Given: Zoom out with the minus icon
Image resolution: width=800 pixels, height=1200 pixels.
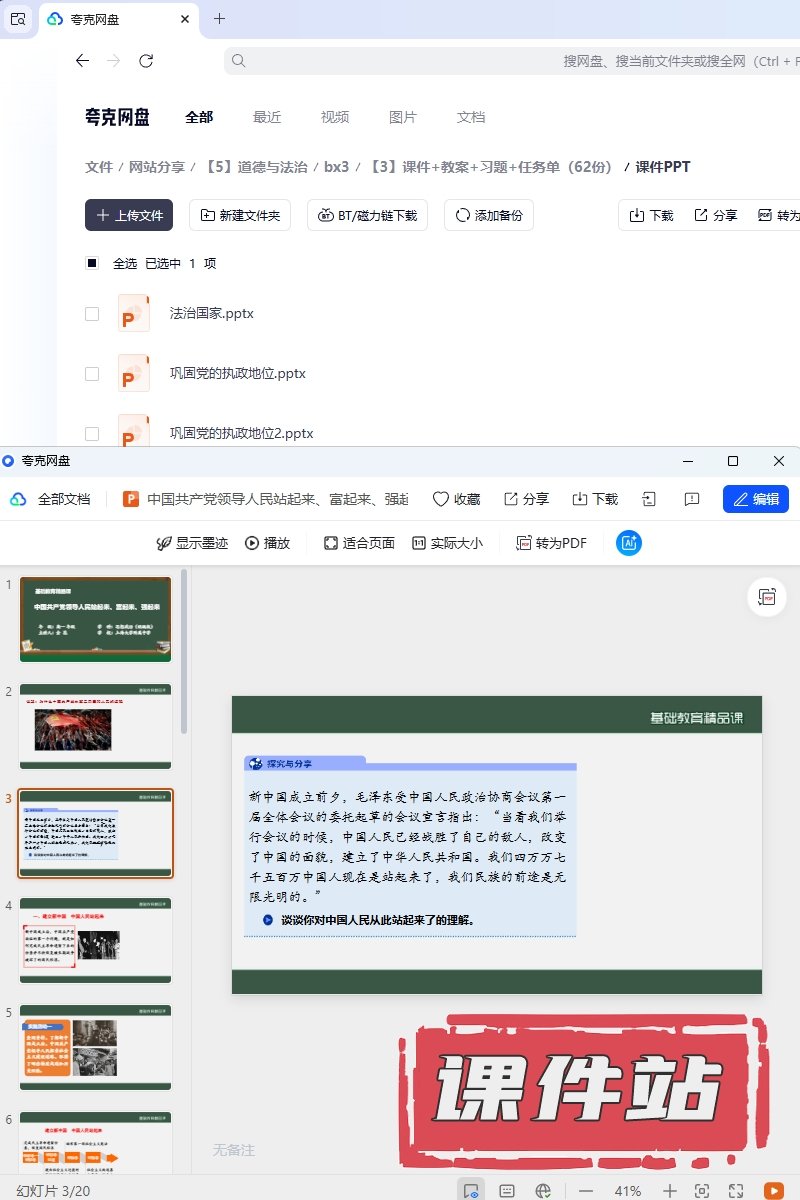Looking at the screenshot, I should tap(586, 1191).
